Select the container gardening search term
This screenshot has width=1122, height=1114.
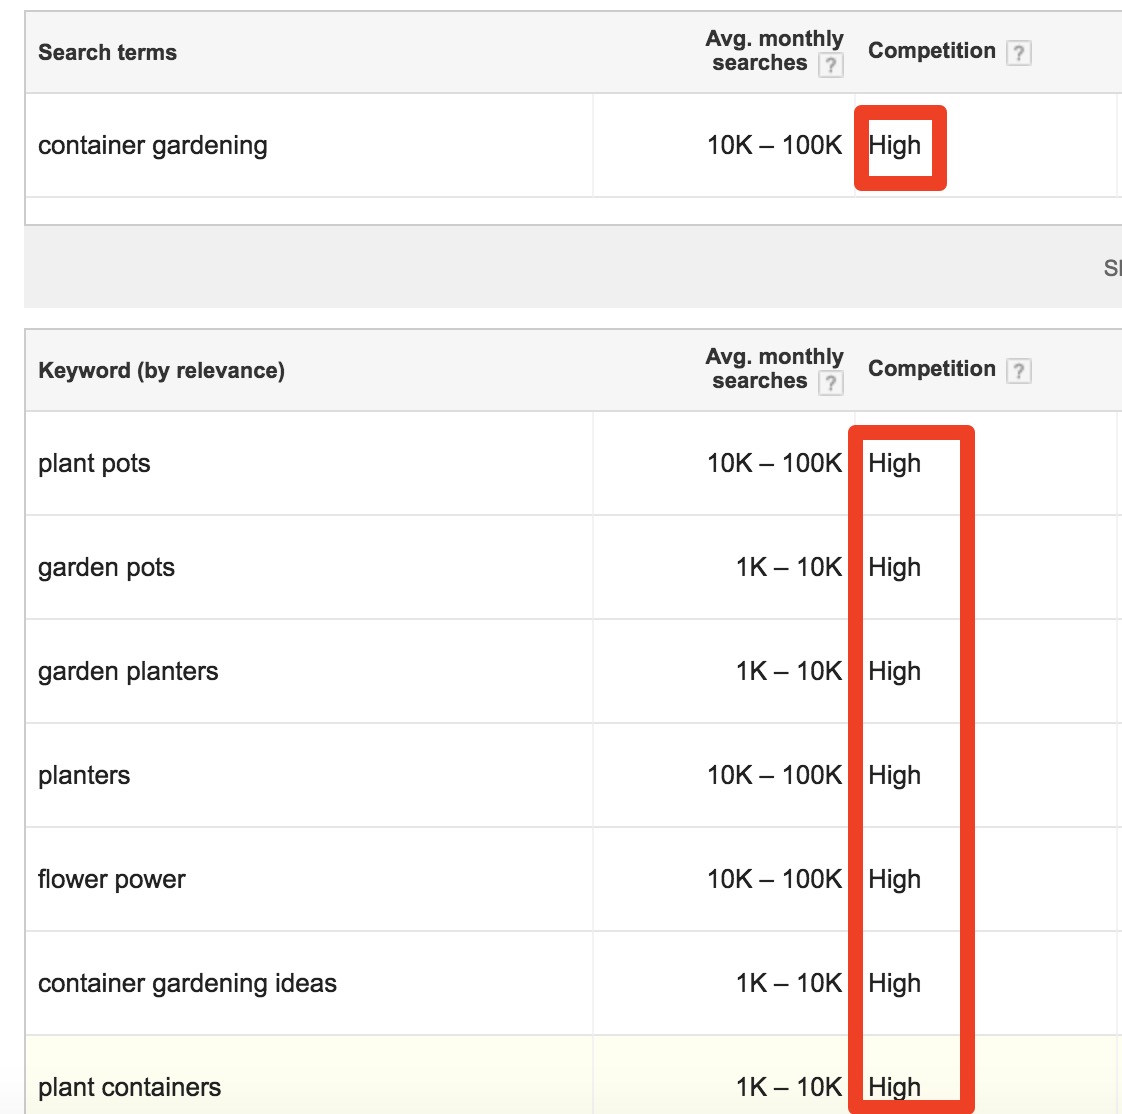click(152, 145)
